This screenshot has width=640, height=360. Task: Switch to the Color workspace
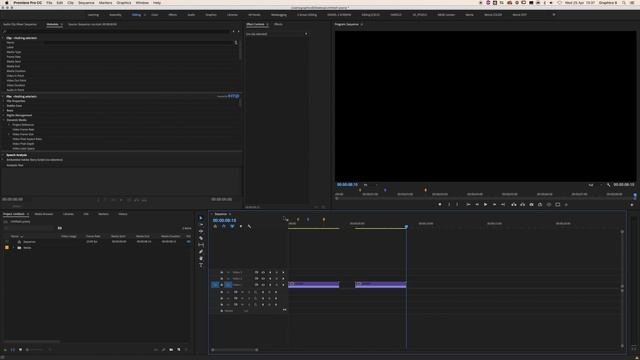(x=155, y=15)
